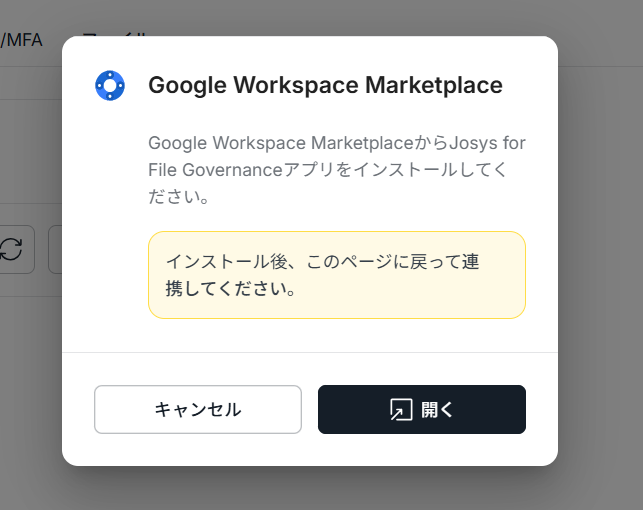643x510 pixels.
Task: Click the ください。 line ending the description
Action: [179, 196]
